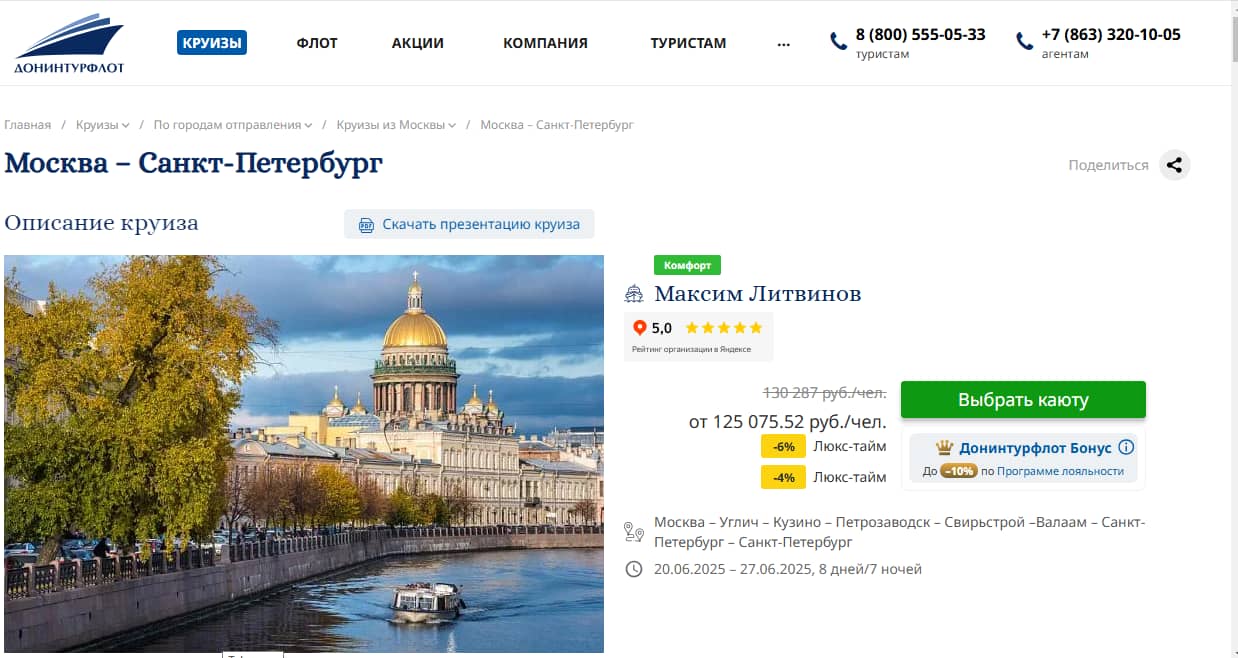
Task: Click the Донинтурфлот ship logo
Action: 69,44
